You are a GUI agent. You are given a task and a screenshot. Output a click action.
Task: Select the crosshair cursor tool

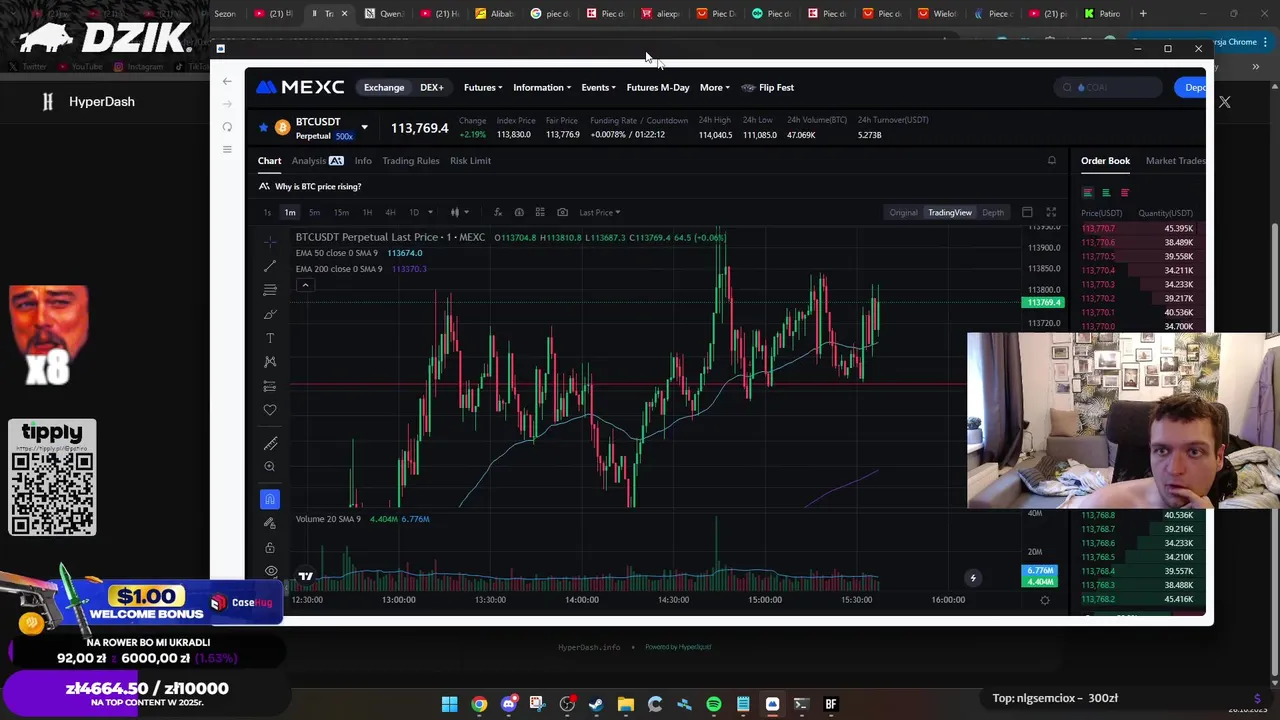[x=270, y=242]
